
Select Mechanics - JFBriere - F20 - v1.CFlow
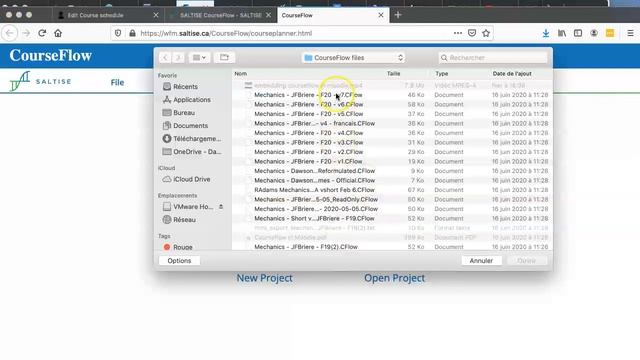click(392, 162)
